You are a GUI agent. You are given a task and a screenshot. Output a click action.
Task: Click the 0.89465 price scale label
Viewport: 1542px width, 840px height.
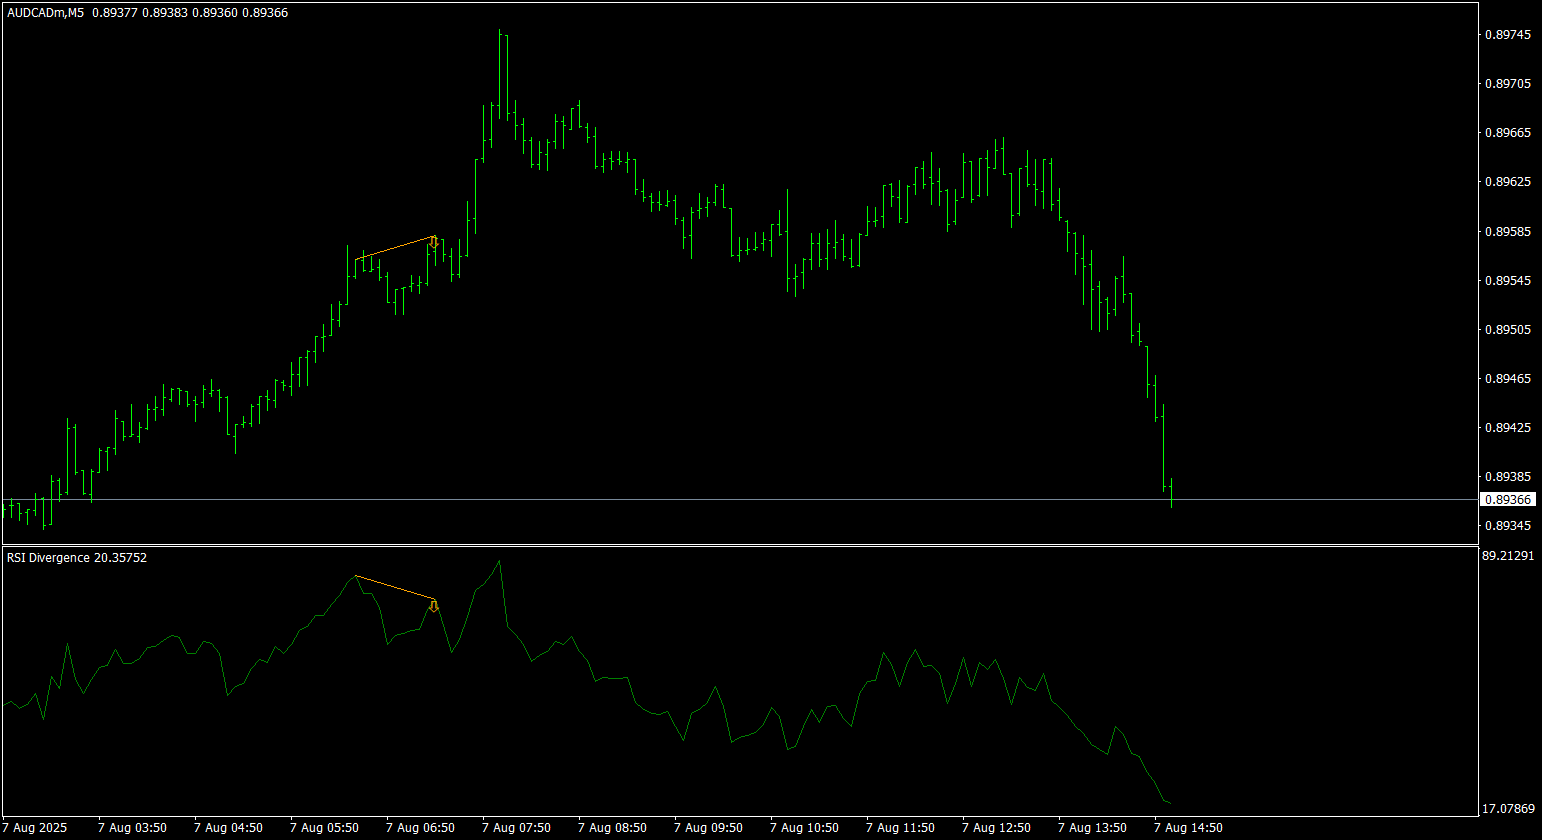(1508, 378)
